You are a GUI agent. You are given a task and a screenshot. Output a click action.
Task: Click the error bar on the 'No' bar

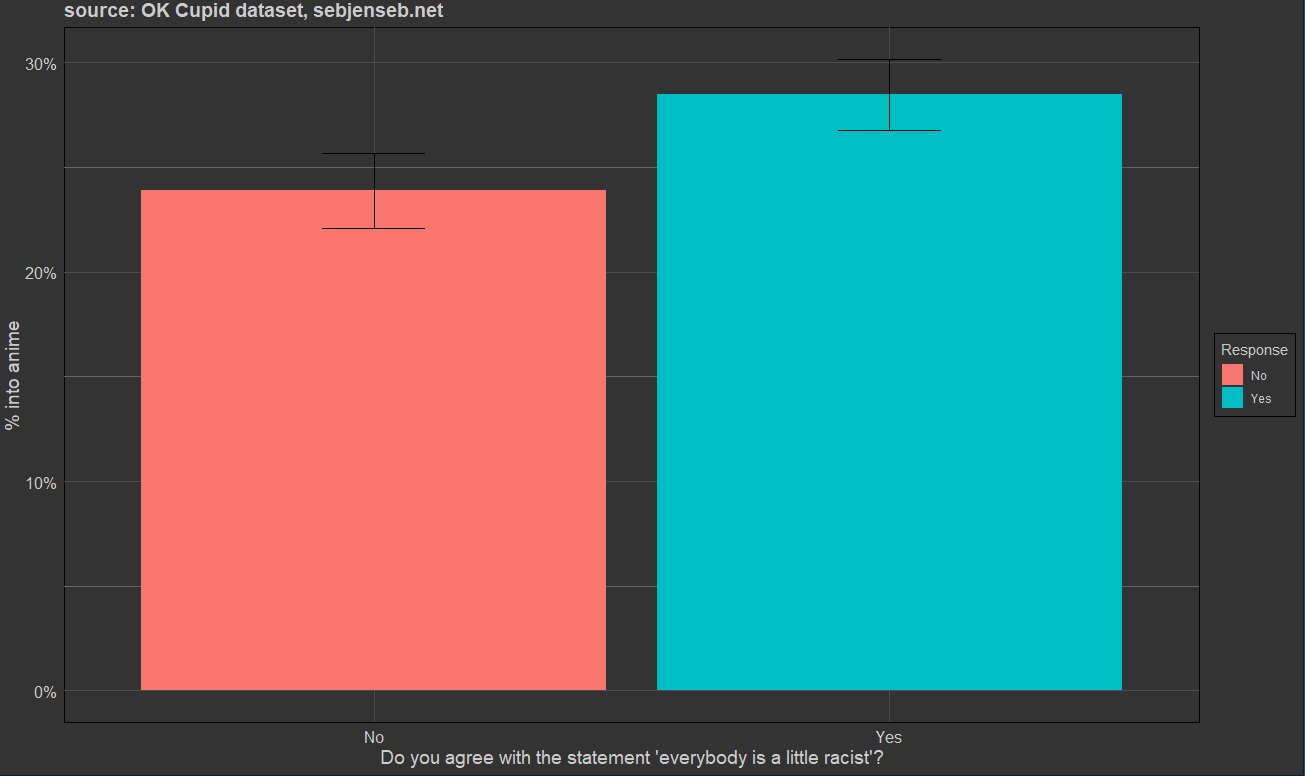[374, 191]
